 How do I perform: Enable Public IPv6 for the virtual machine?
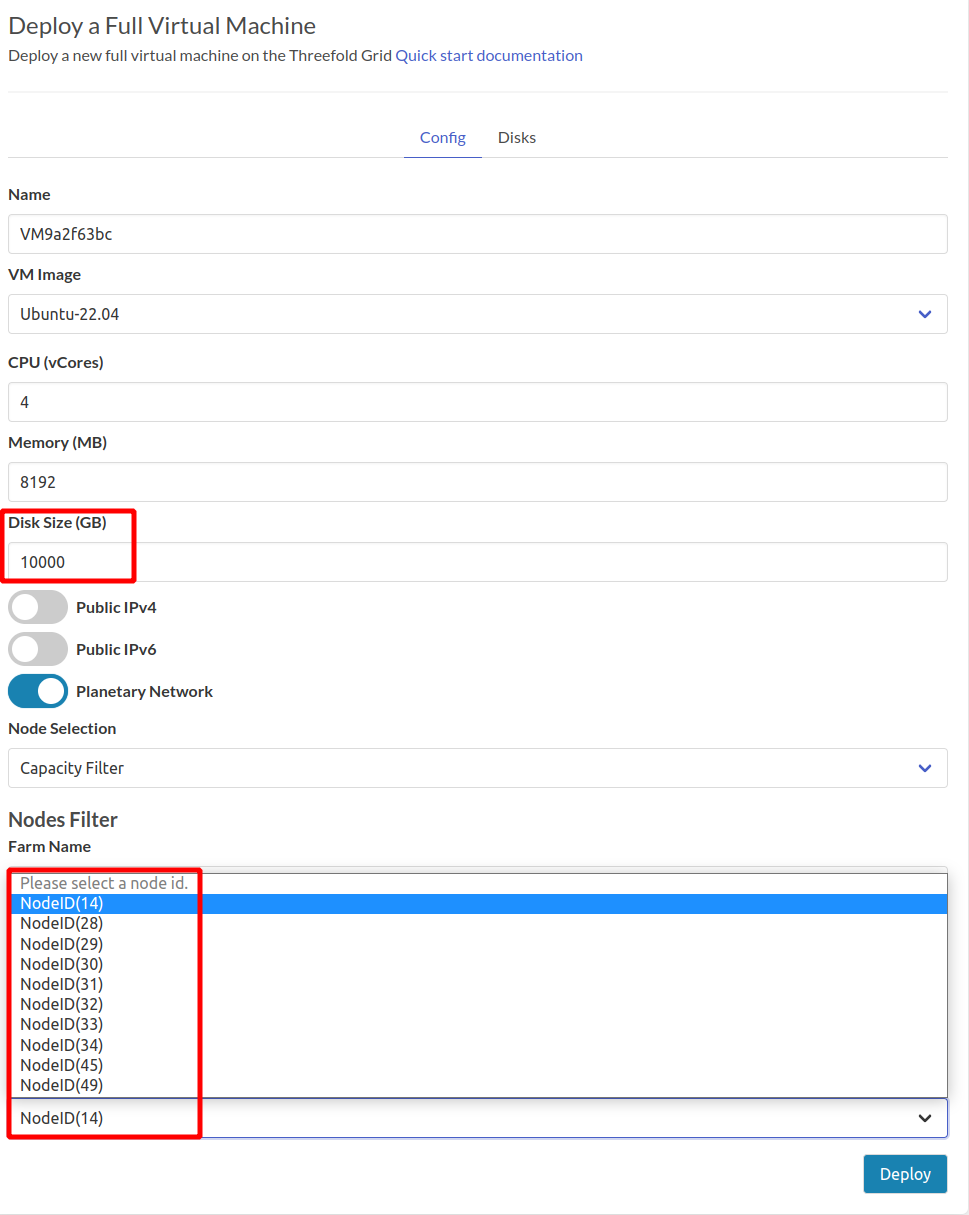(37, 649)
